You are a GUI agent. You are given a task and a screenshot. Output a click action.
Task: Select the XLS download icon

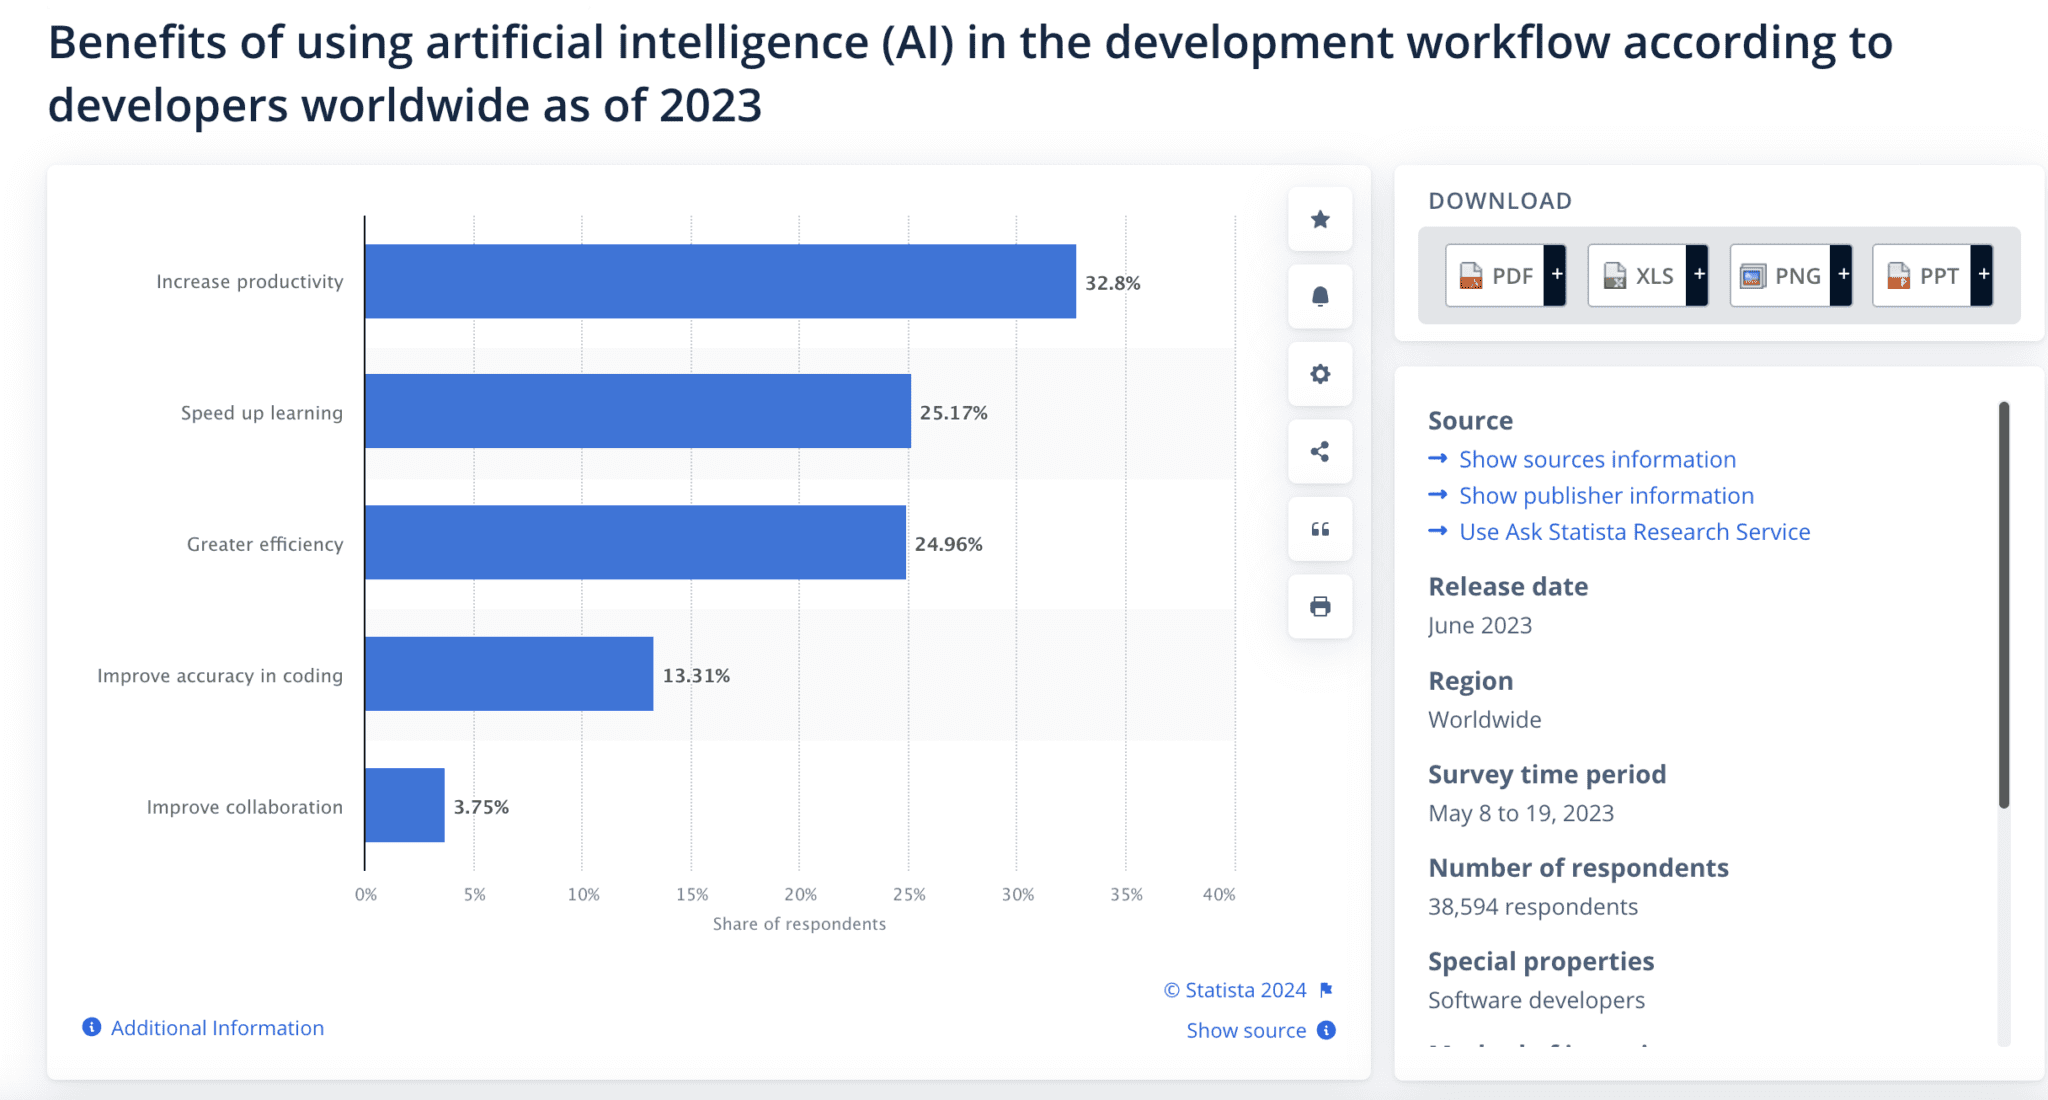click(x=1614, y=275)
